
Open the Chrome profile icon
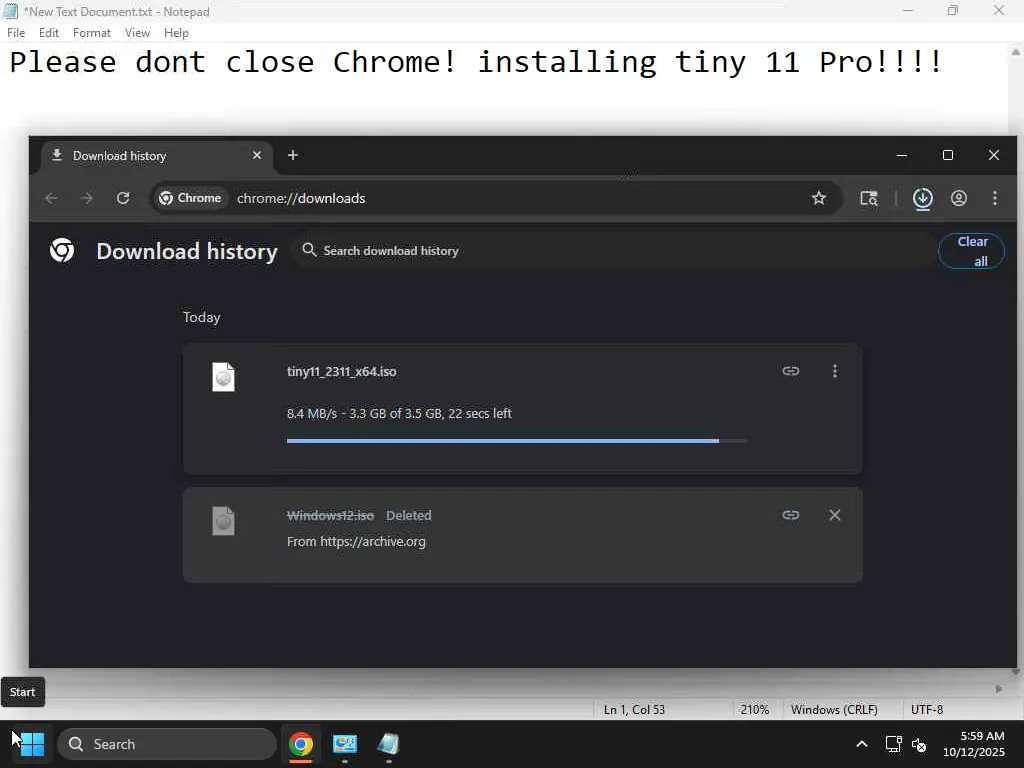pyautogui.click(x=959, y=198)
